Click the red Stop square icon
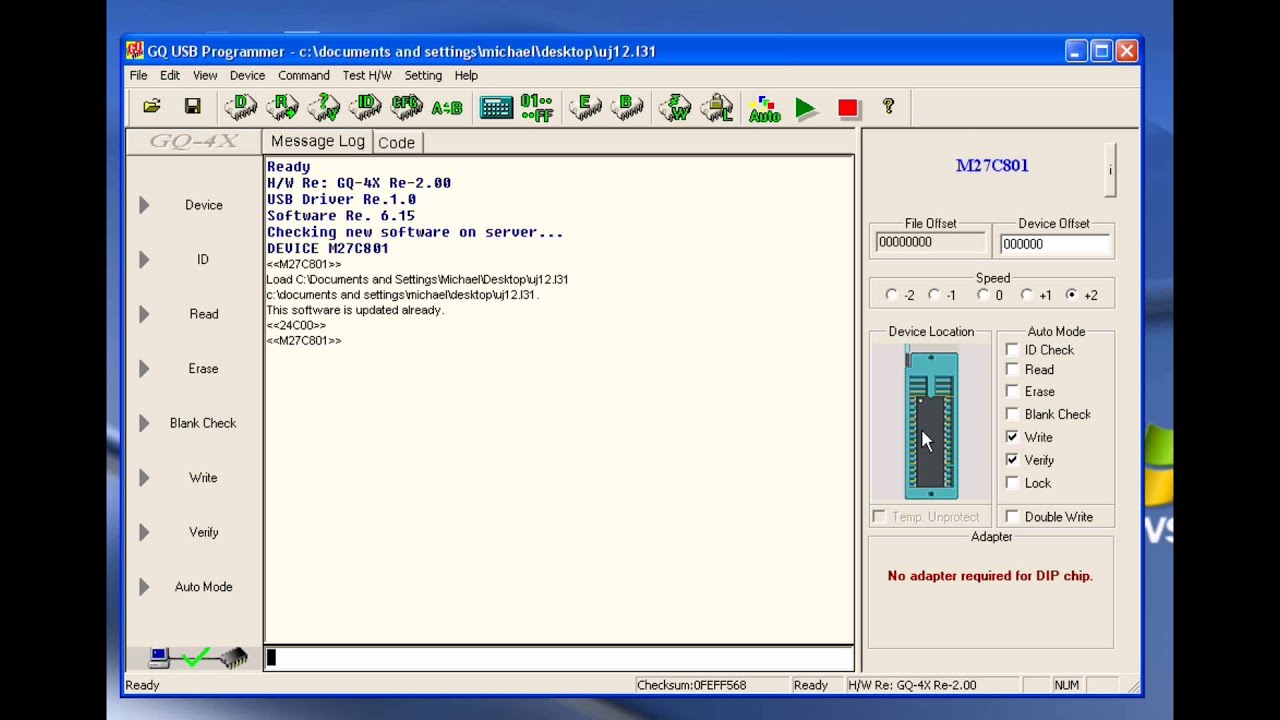 coord(848,108)
